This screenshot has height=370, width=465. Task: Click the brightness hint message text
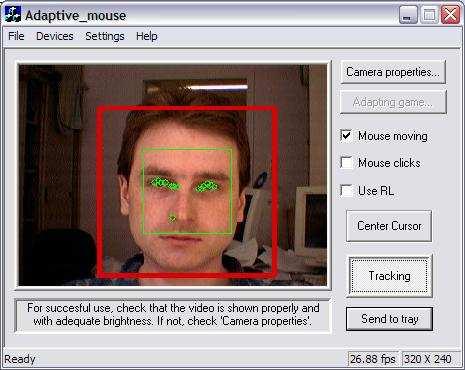click(x=173, y=314)
